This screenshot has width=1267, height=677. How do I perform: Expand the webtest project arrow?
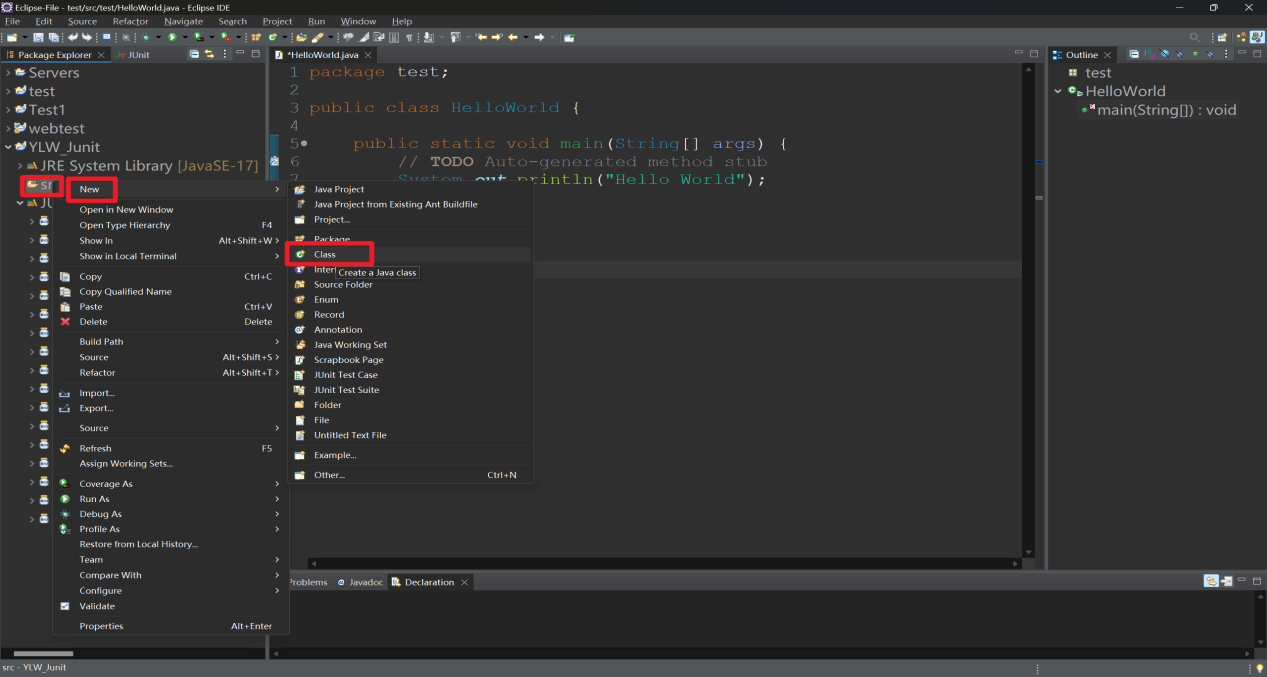click(x=8, y=128)
